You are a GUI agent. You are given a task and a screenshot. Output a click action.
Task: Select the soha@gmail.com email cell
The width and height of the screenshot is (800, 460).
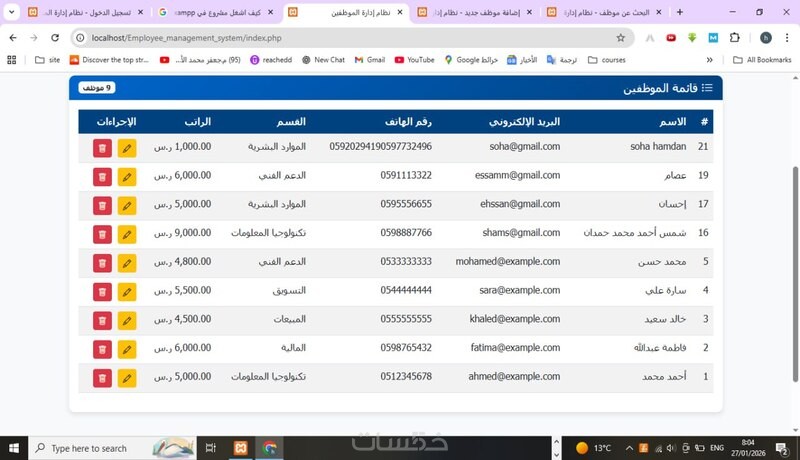pyautogui.click(x=524, y=146)
